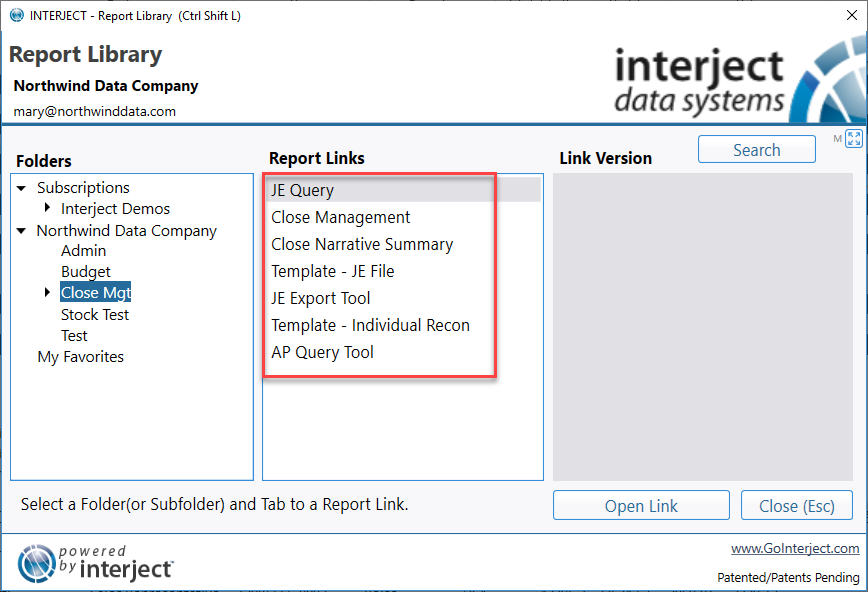Open the Stock Test folder
The image size is (868, 592).
point(95,315)
